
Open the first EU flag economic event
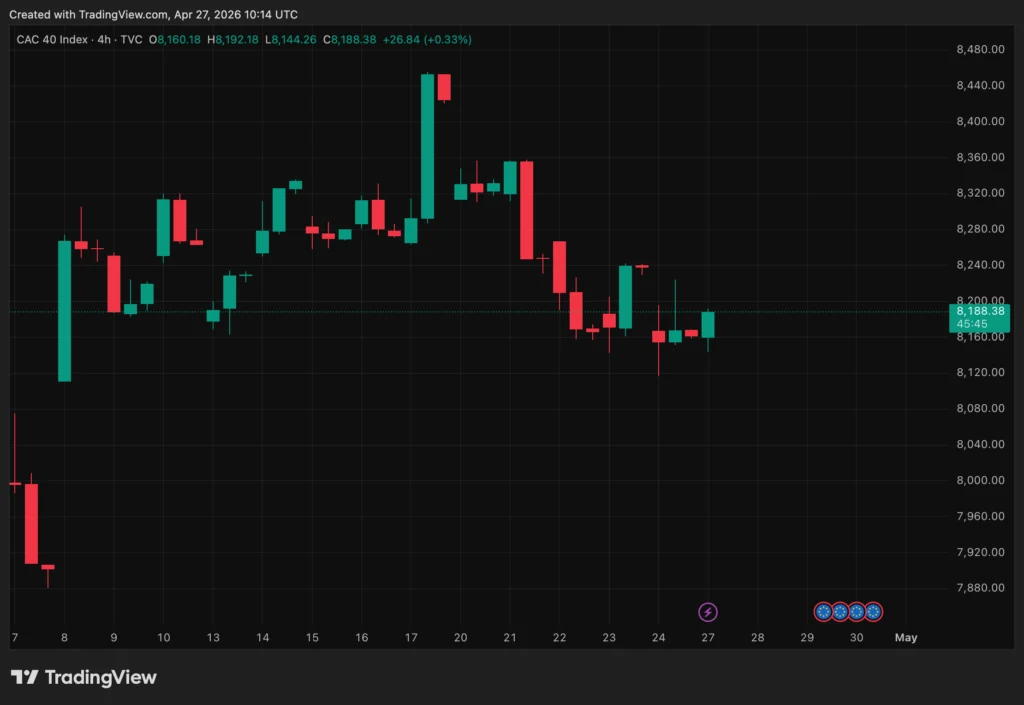coord(823,611)
